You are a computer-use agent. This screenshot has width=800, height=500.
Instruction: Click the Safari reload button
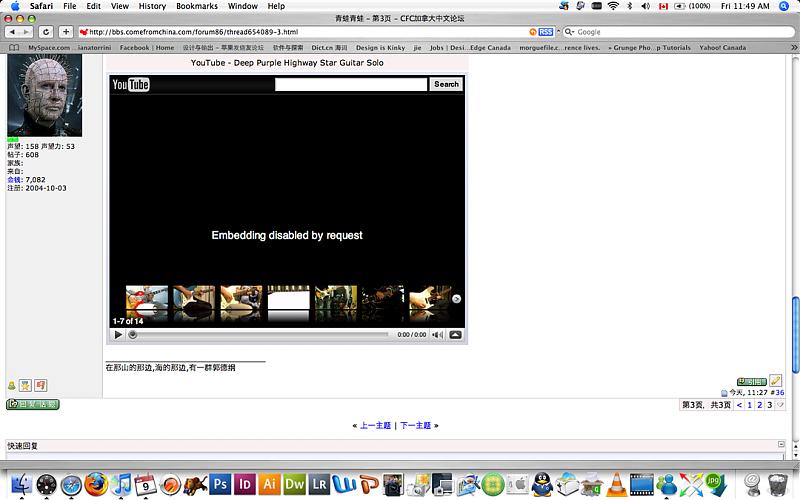(46, 32)
